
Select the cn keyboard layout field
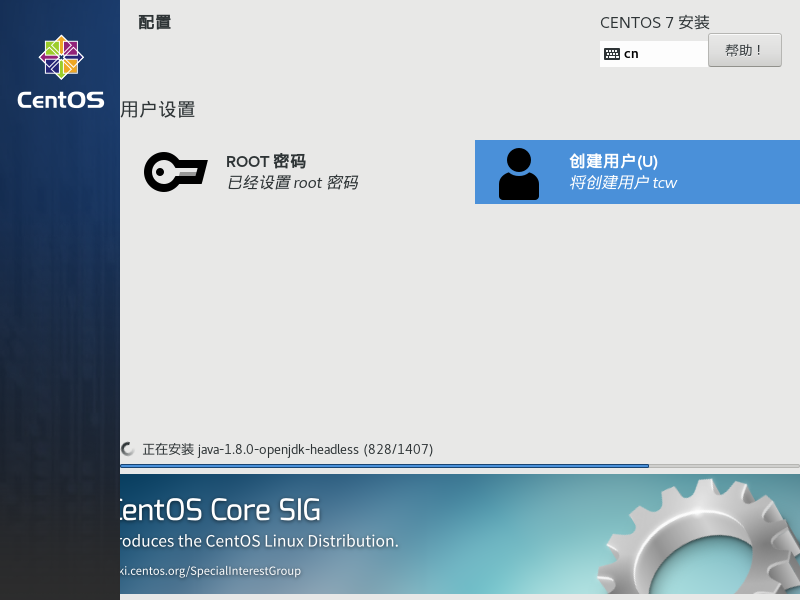tap(654, 54)
